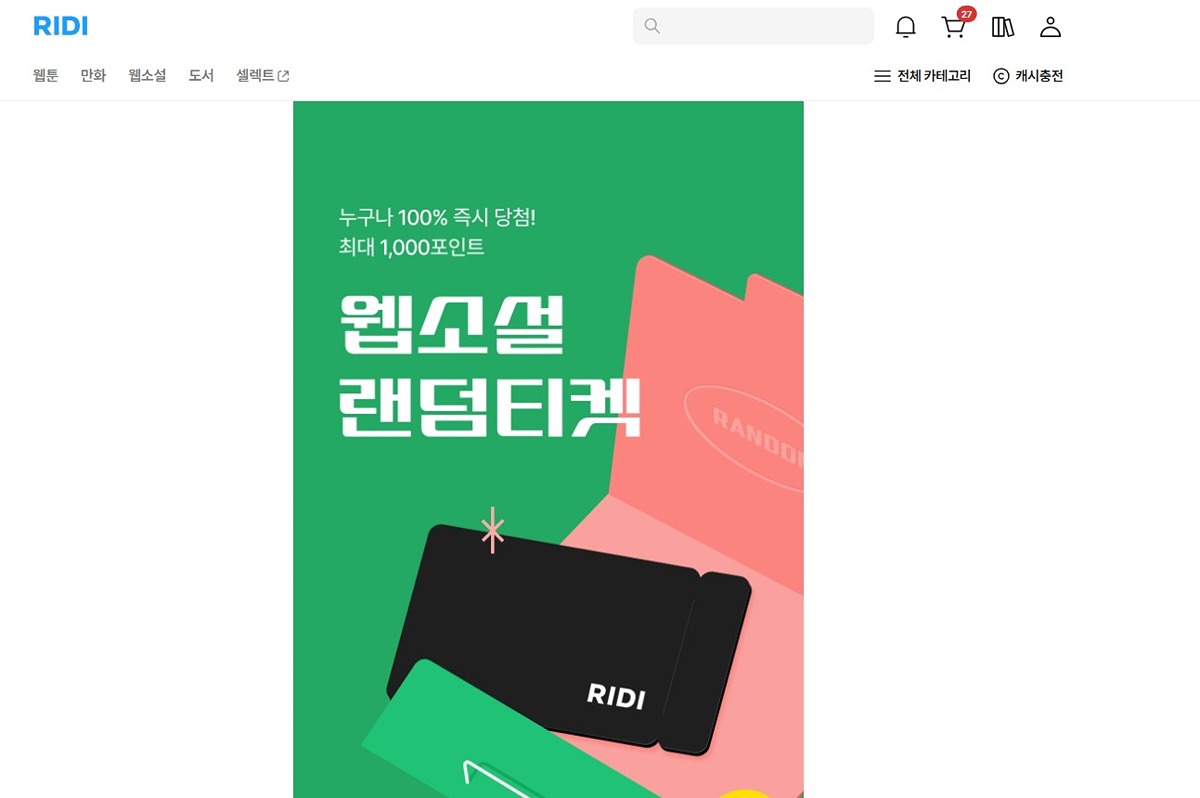Click the RIDI logo
Image resolution: width=1200 pixels, height=798 pixels.
tap(61, 26)
